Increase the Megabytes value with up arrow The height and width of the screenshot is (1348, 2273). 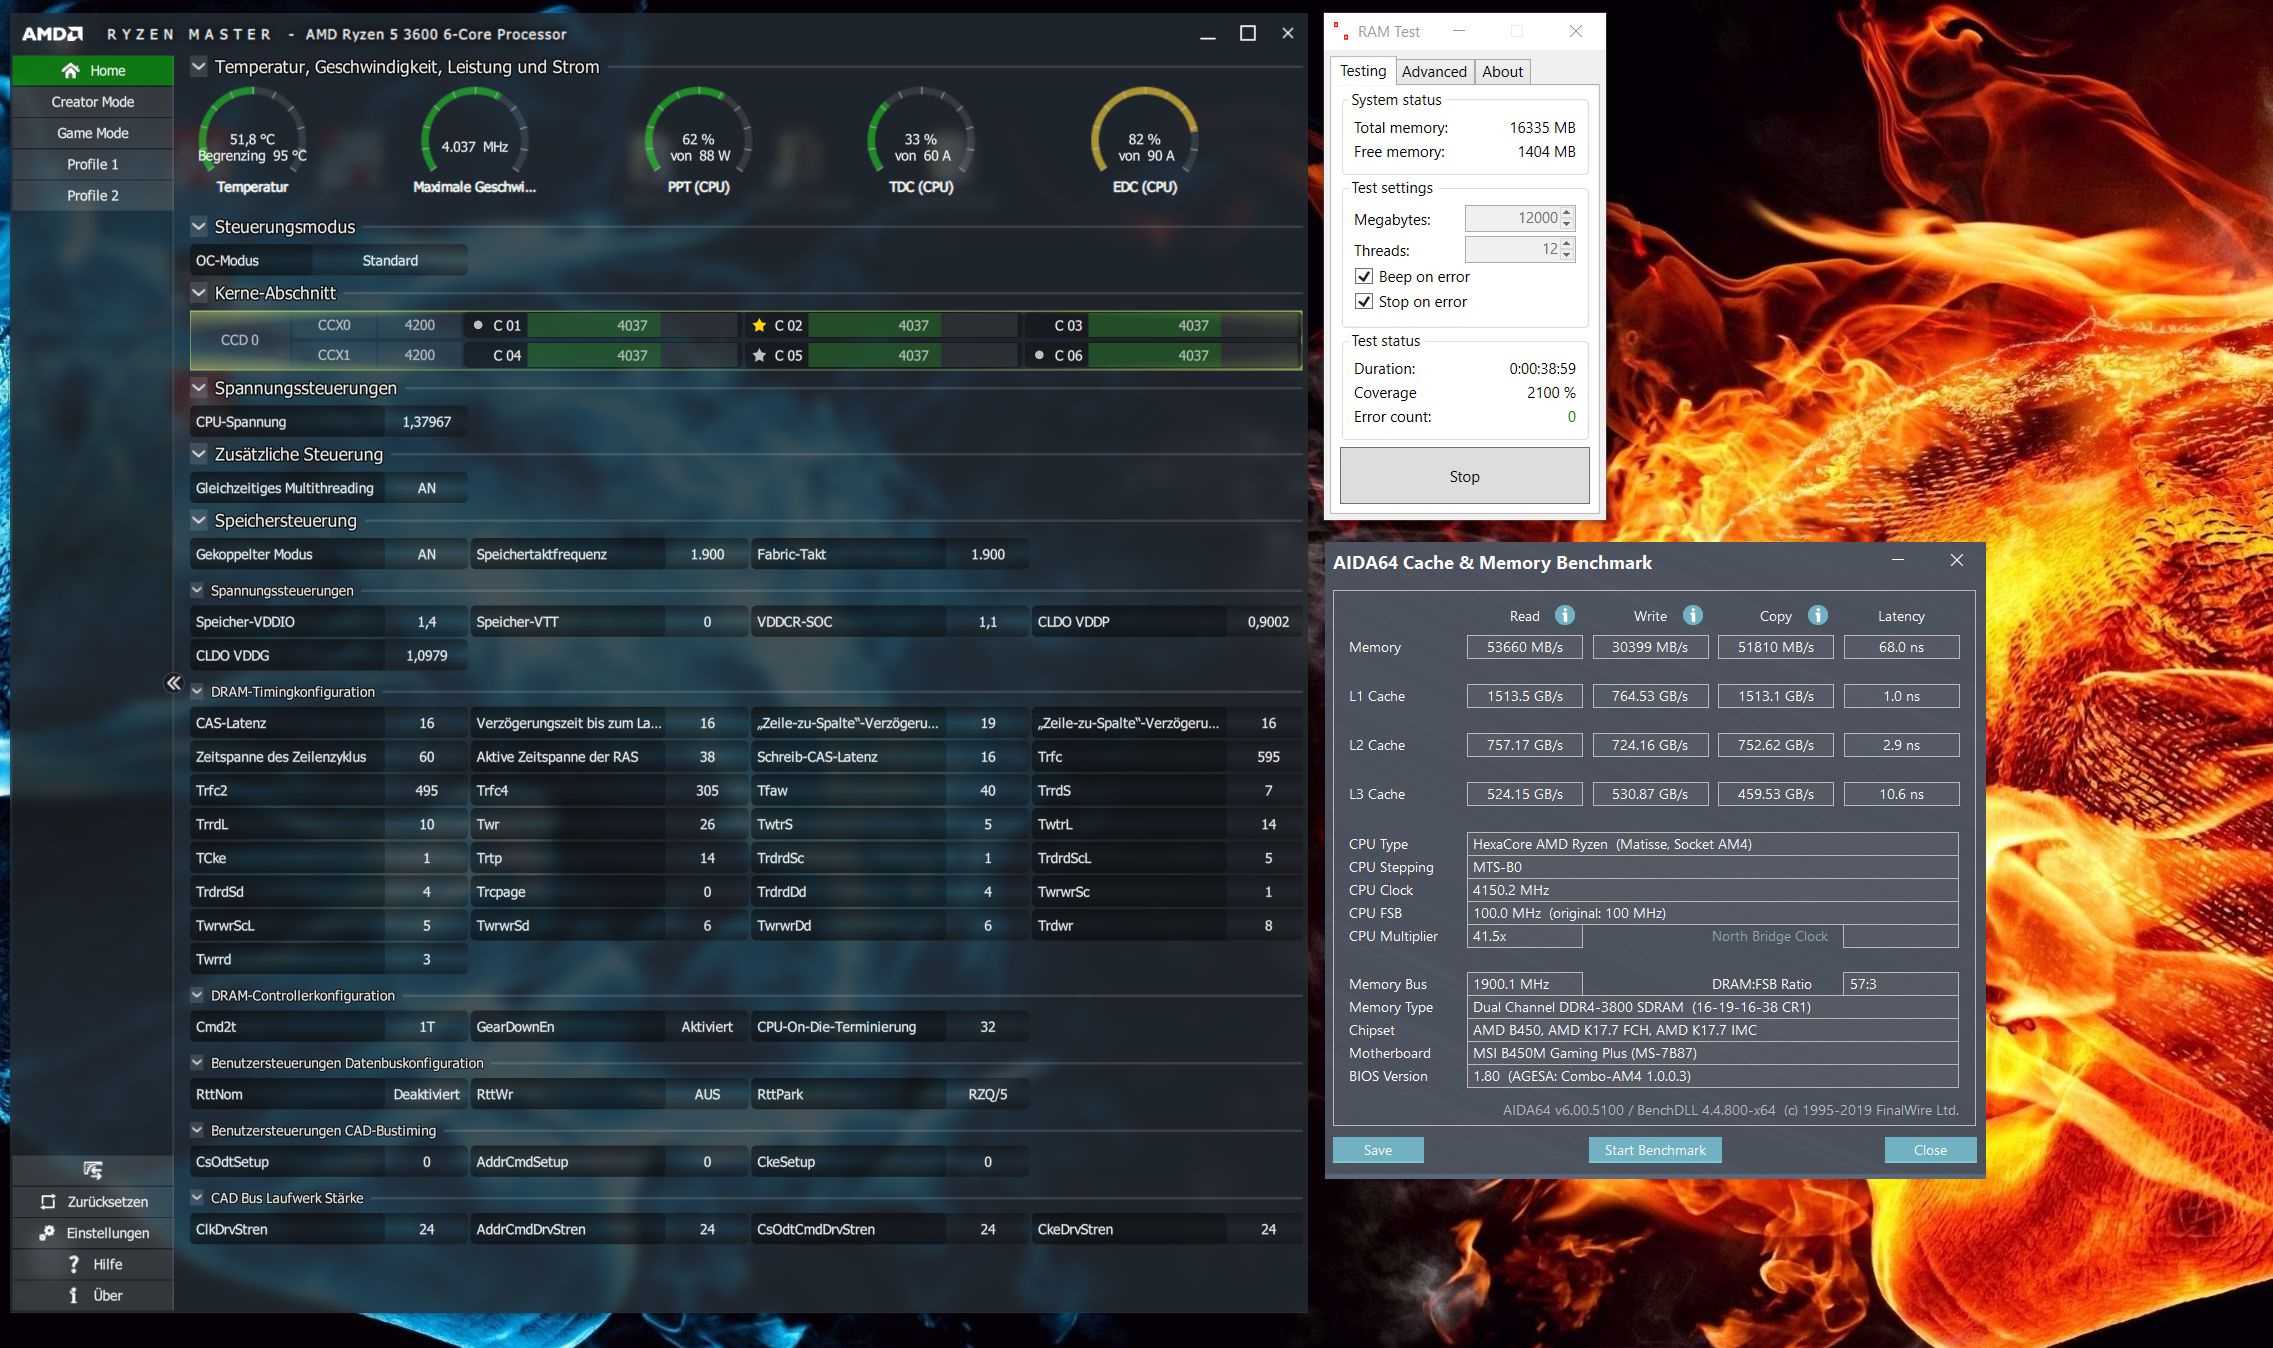1568,212
